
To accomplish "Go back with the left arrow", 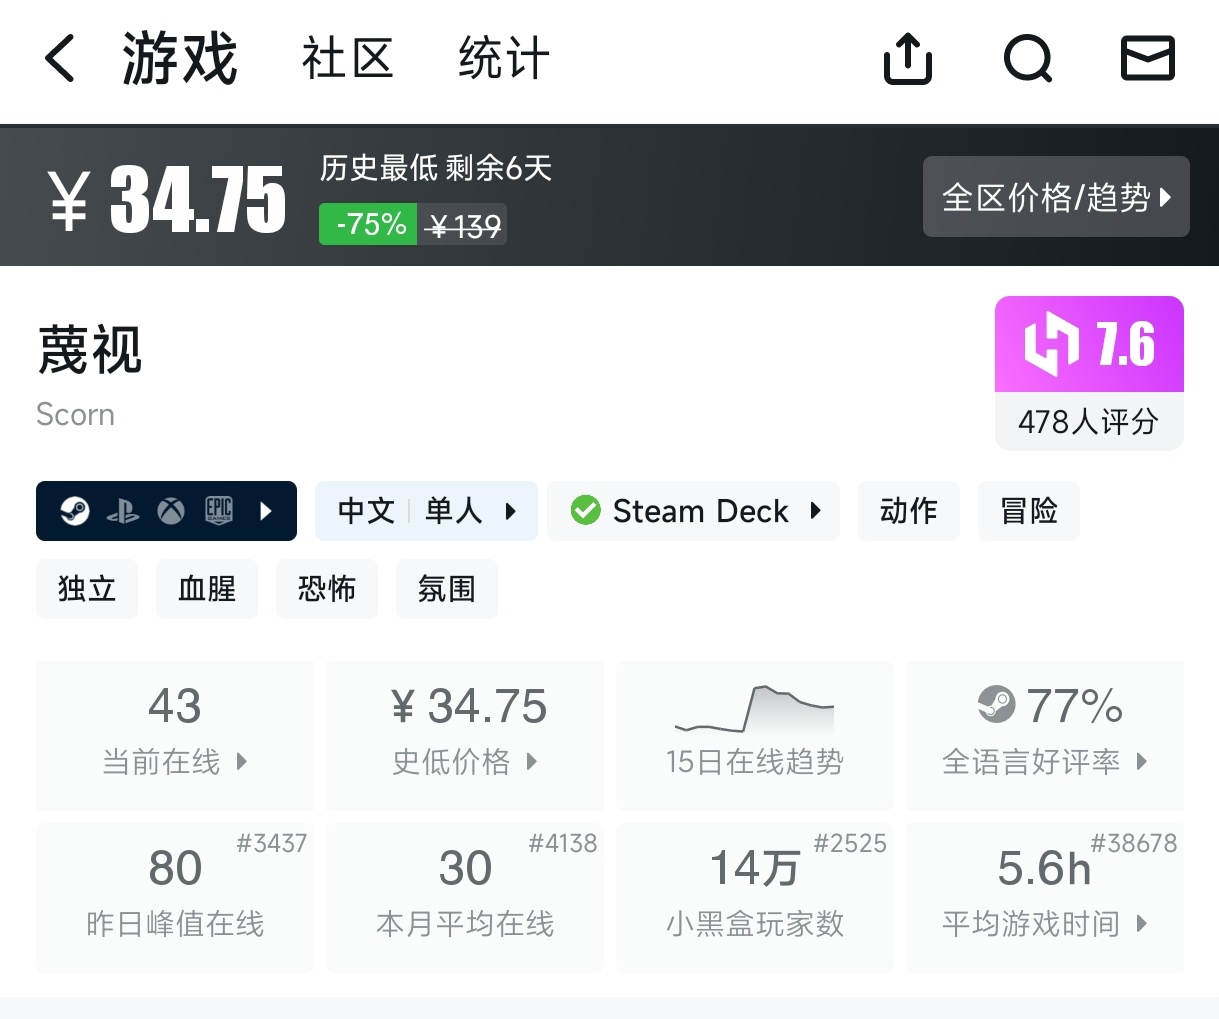I will coord(60,58).
